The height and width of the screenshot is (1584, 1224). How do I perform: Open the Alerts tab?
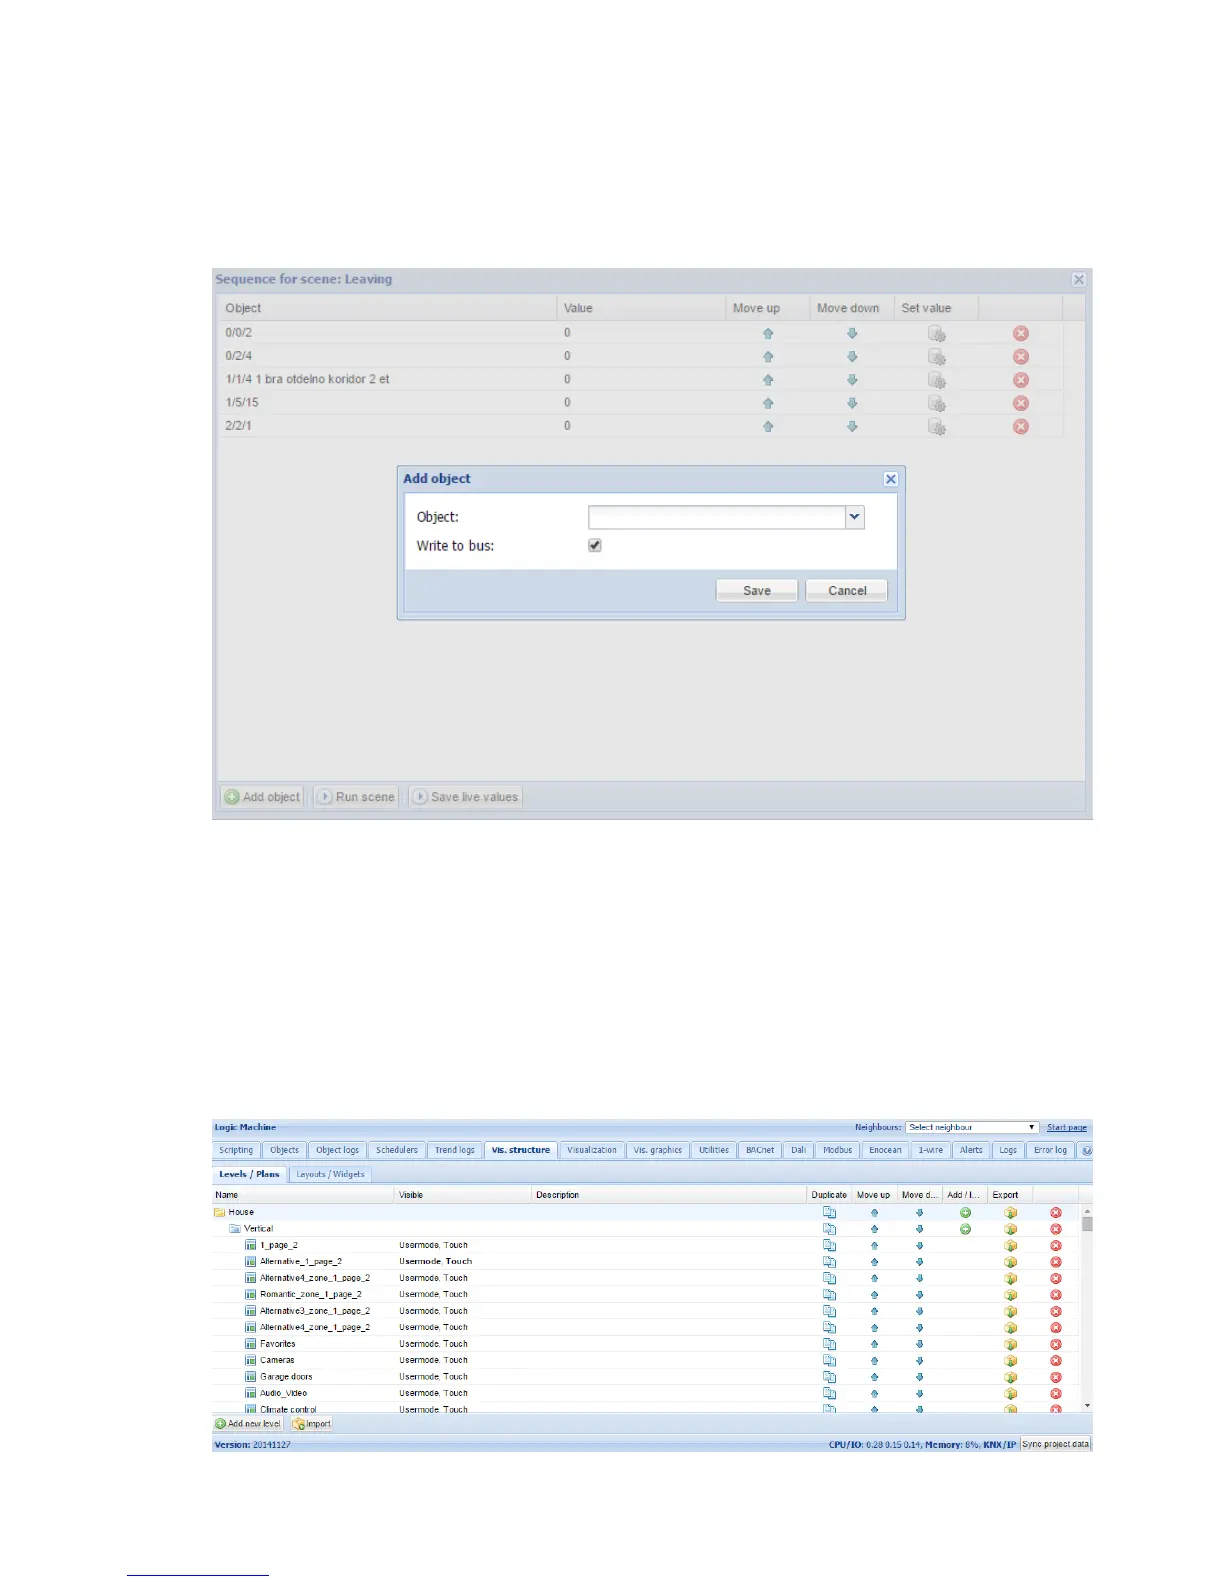point(971,1150)
